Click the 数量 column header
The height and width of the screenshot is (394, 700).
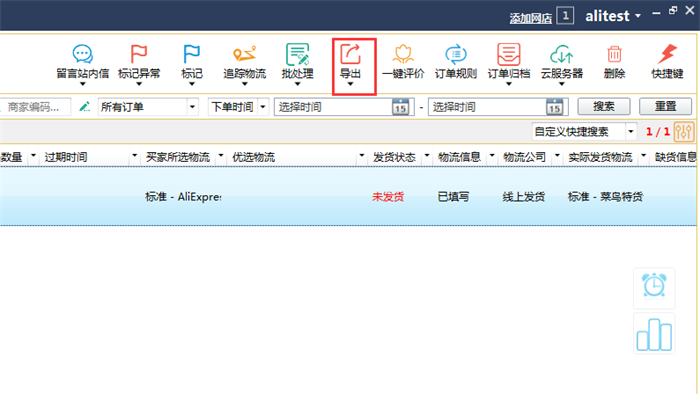point(11,157)
